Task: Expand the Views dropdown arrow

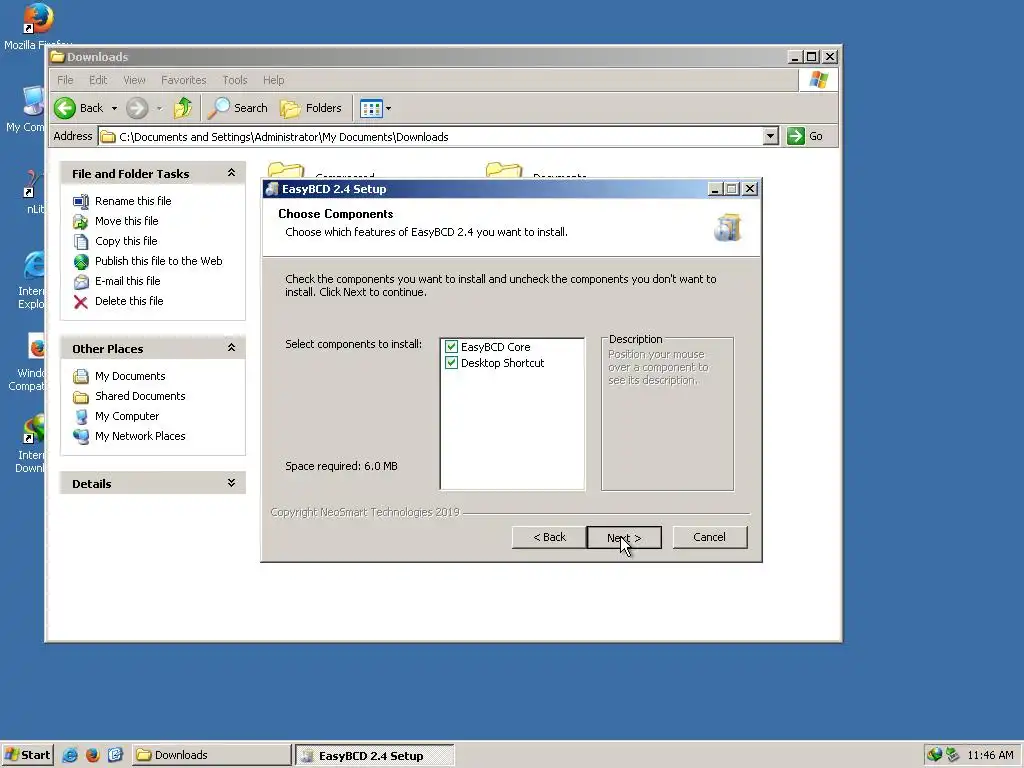Action: click(389, 108)
